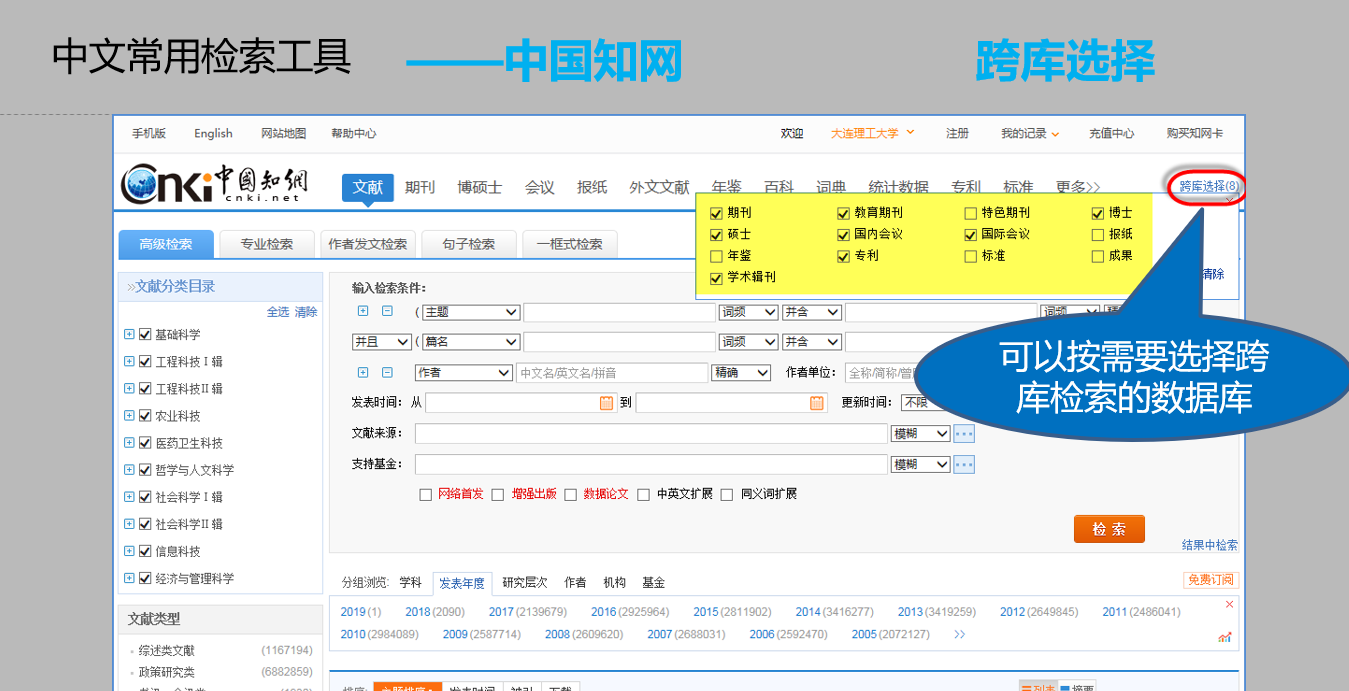Screen dimensions: 1349x691
Task: Click 跨库选择(8) link
Action: pyautogui.click(x=1209, y=186)
